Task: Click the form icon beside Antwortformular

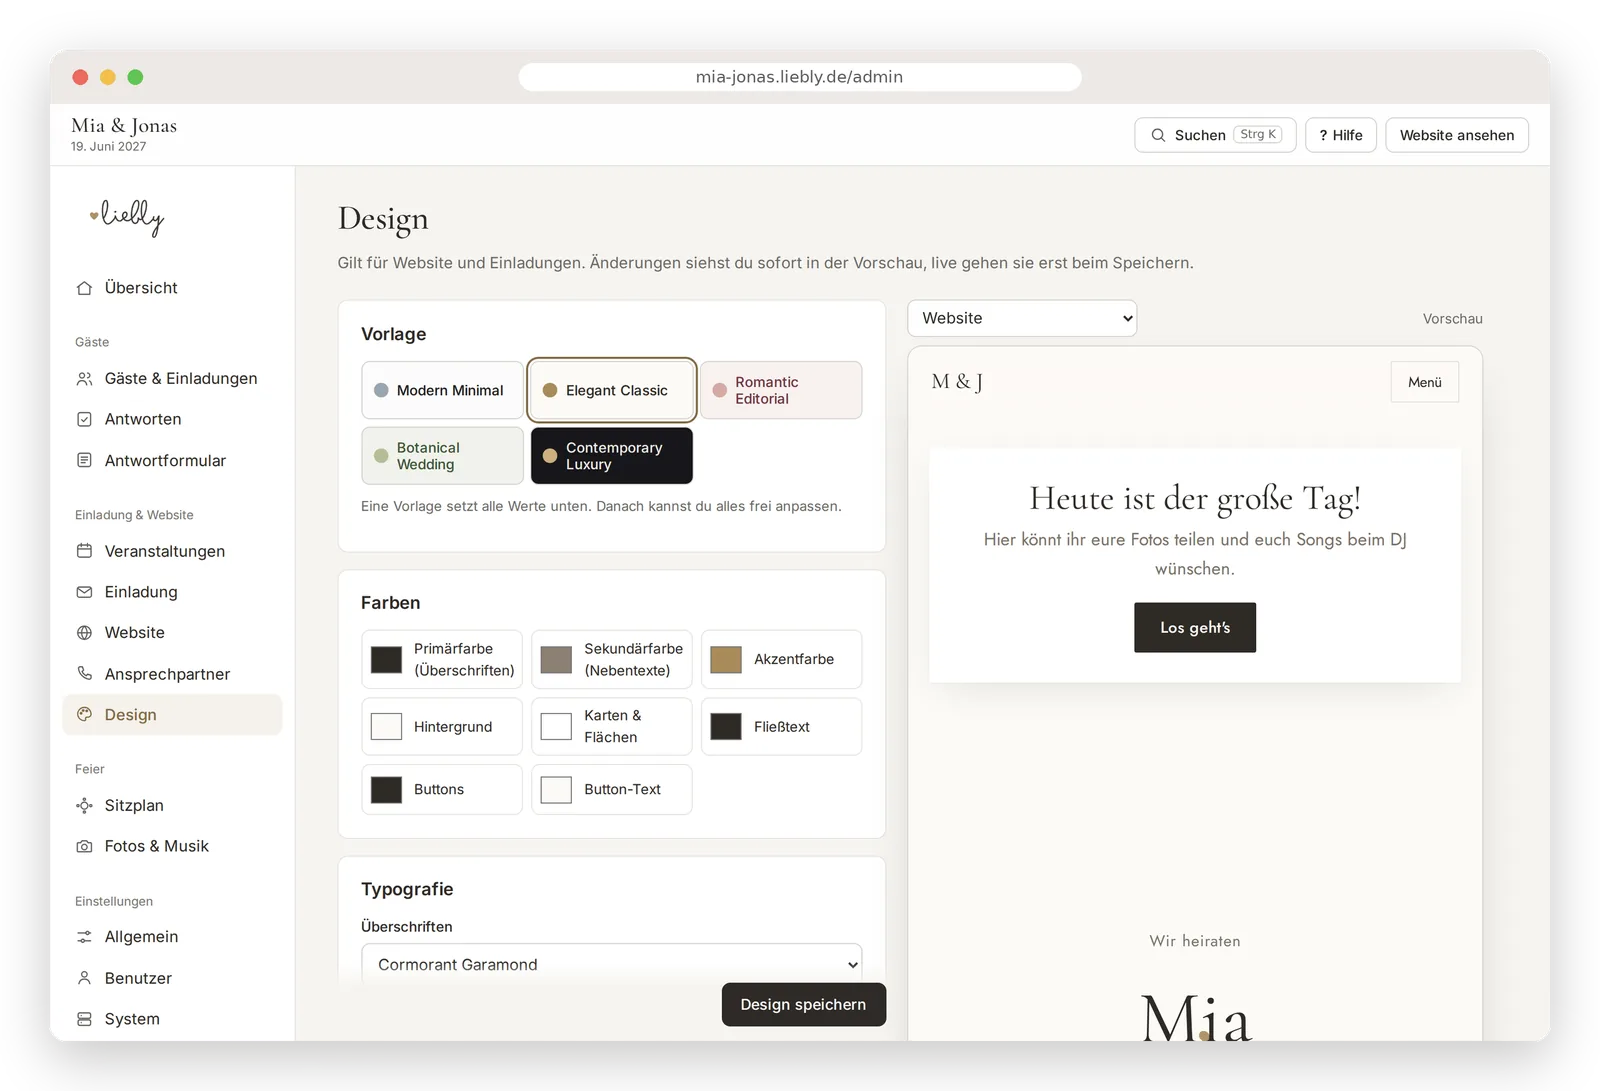Action: click(84, 460)
